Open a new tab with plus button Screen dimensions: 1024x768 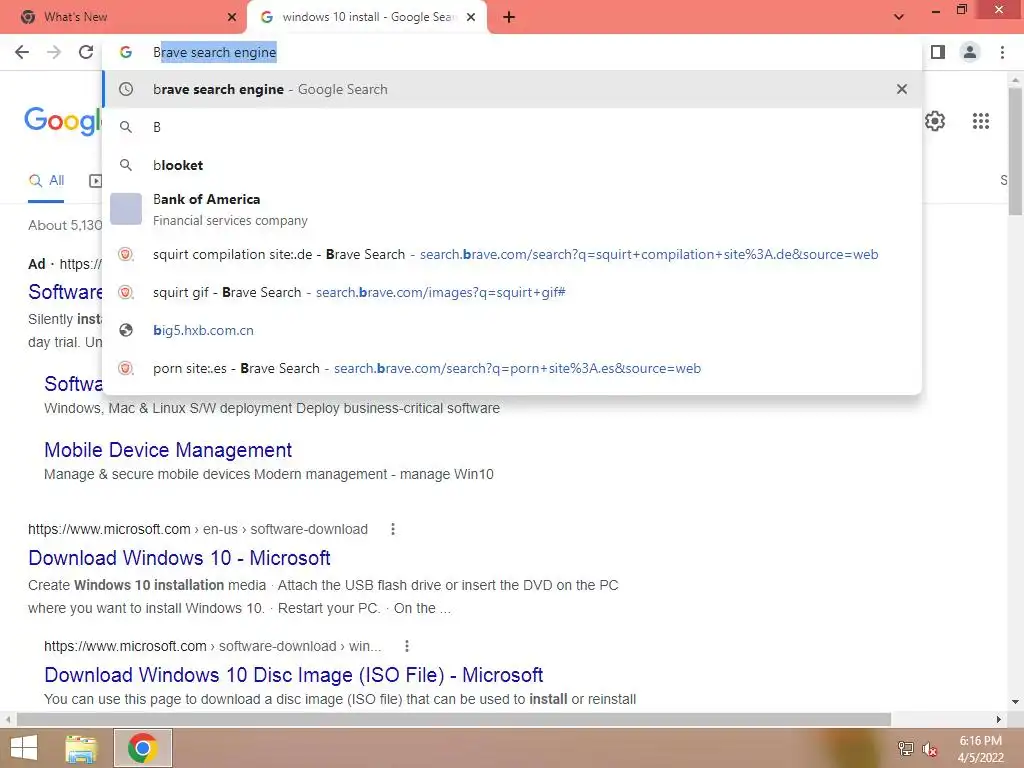(509, 17)
